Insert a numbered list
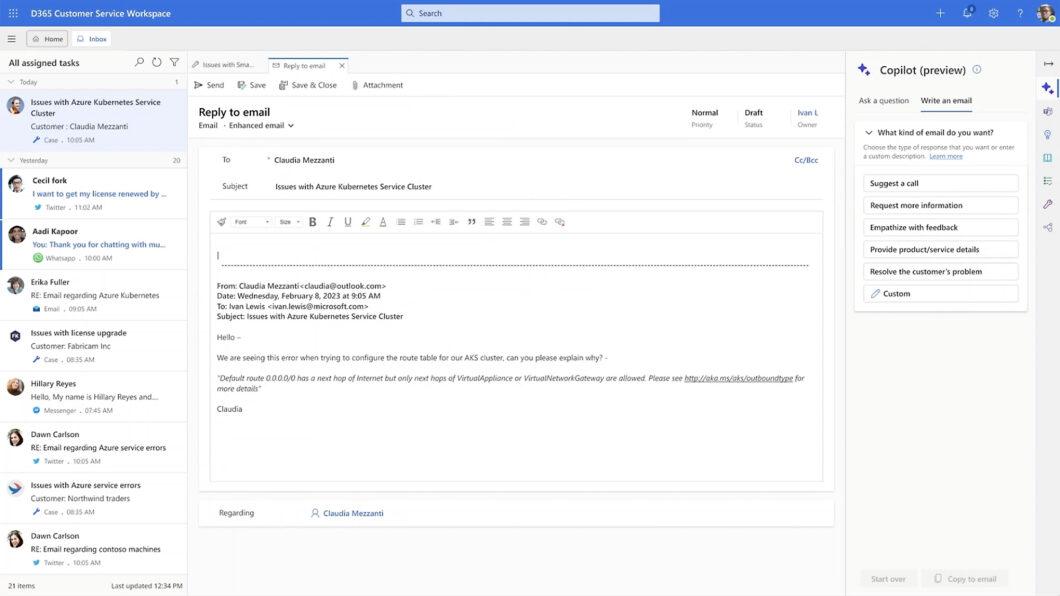This screenshot has height=596, width=1060. coord(418,222)
